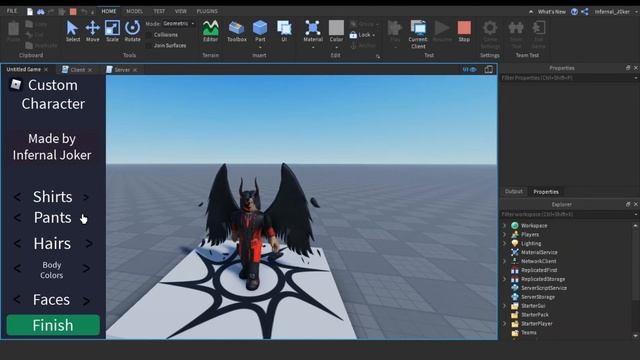The image size is (640, 360).
Task: Click the green Finish button
Action: tap(53, 325)
